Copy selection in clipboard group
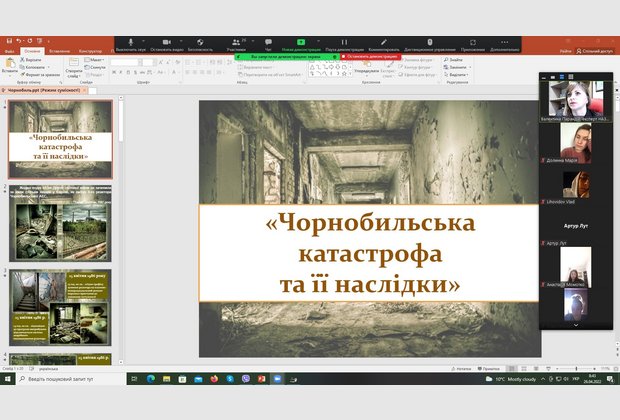 point(33,67)
